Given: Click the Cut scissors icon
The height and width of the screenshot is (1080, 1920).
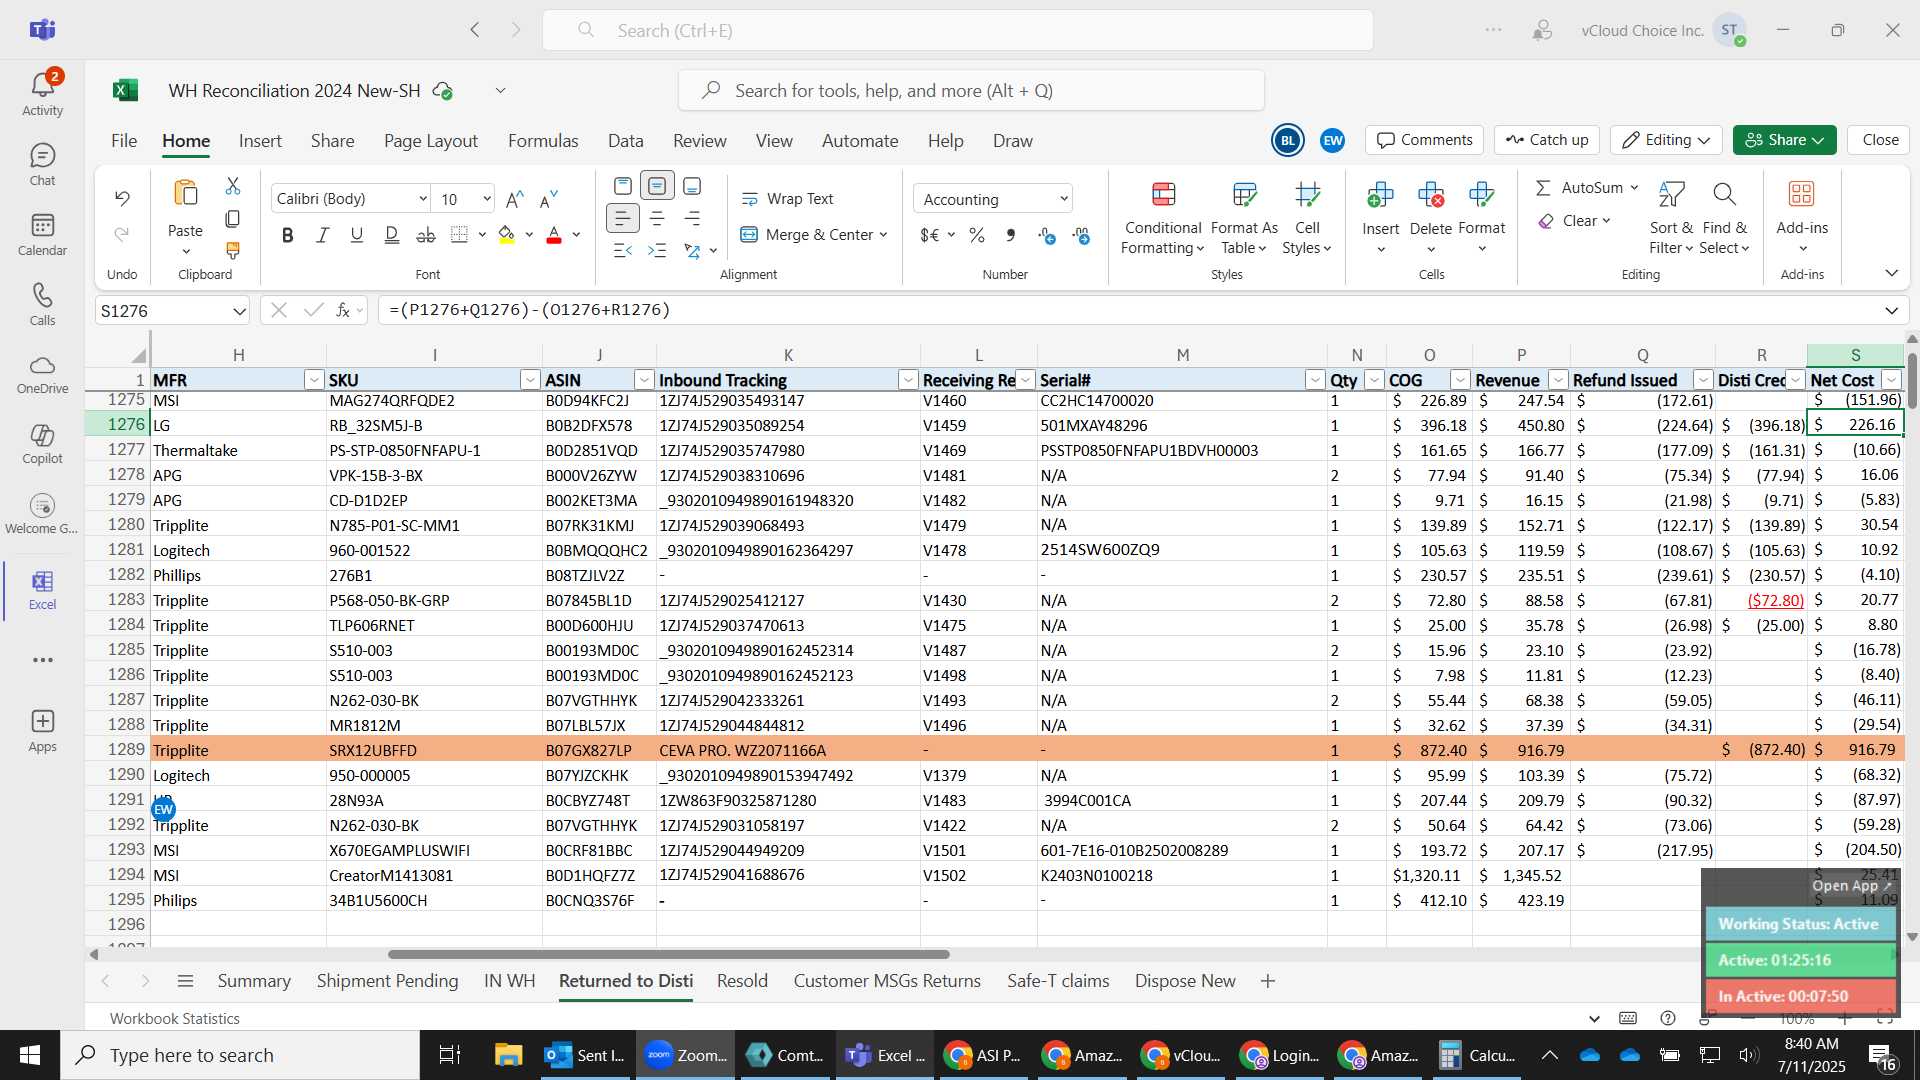Looking at the screenshot, I should (233, 186).
